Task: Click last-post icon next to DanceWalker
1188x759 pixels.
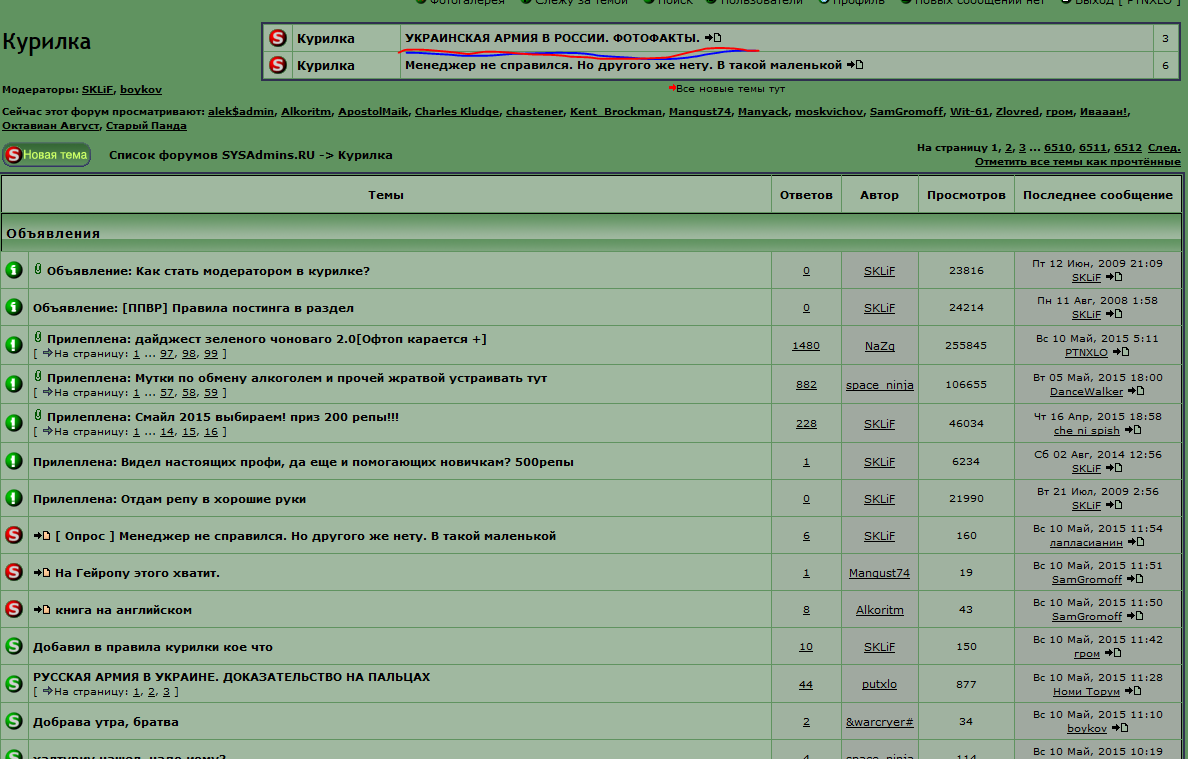Action: click(x=1136, y=392)
